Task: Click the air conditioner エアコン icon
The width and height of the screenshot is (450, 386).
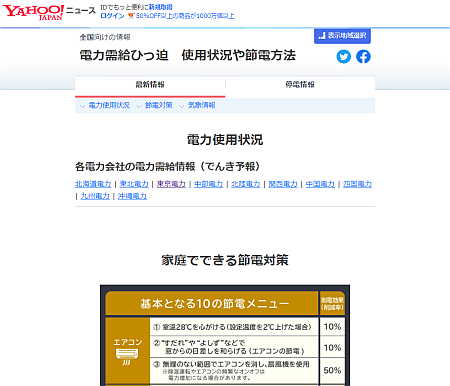Action: coord(127,356)
